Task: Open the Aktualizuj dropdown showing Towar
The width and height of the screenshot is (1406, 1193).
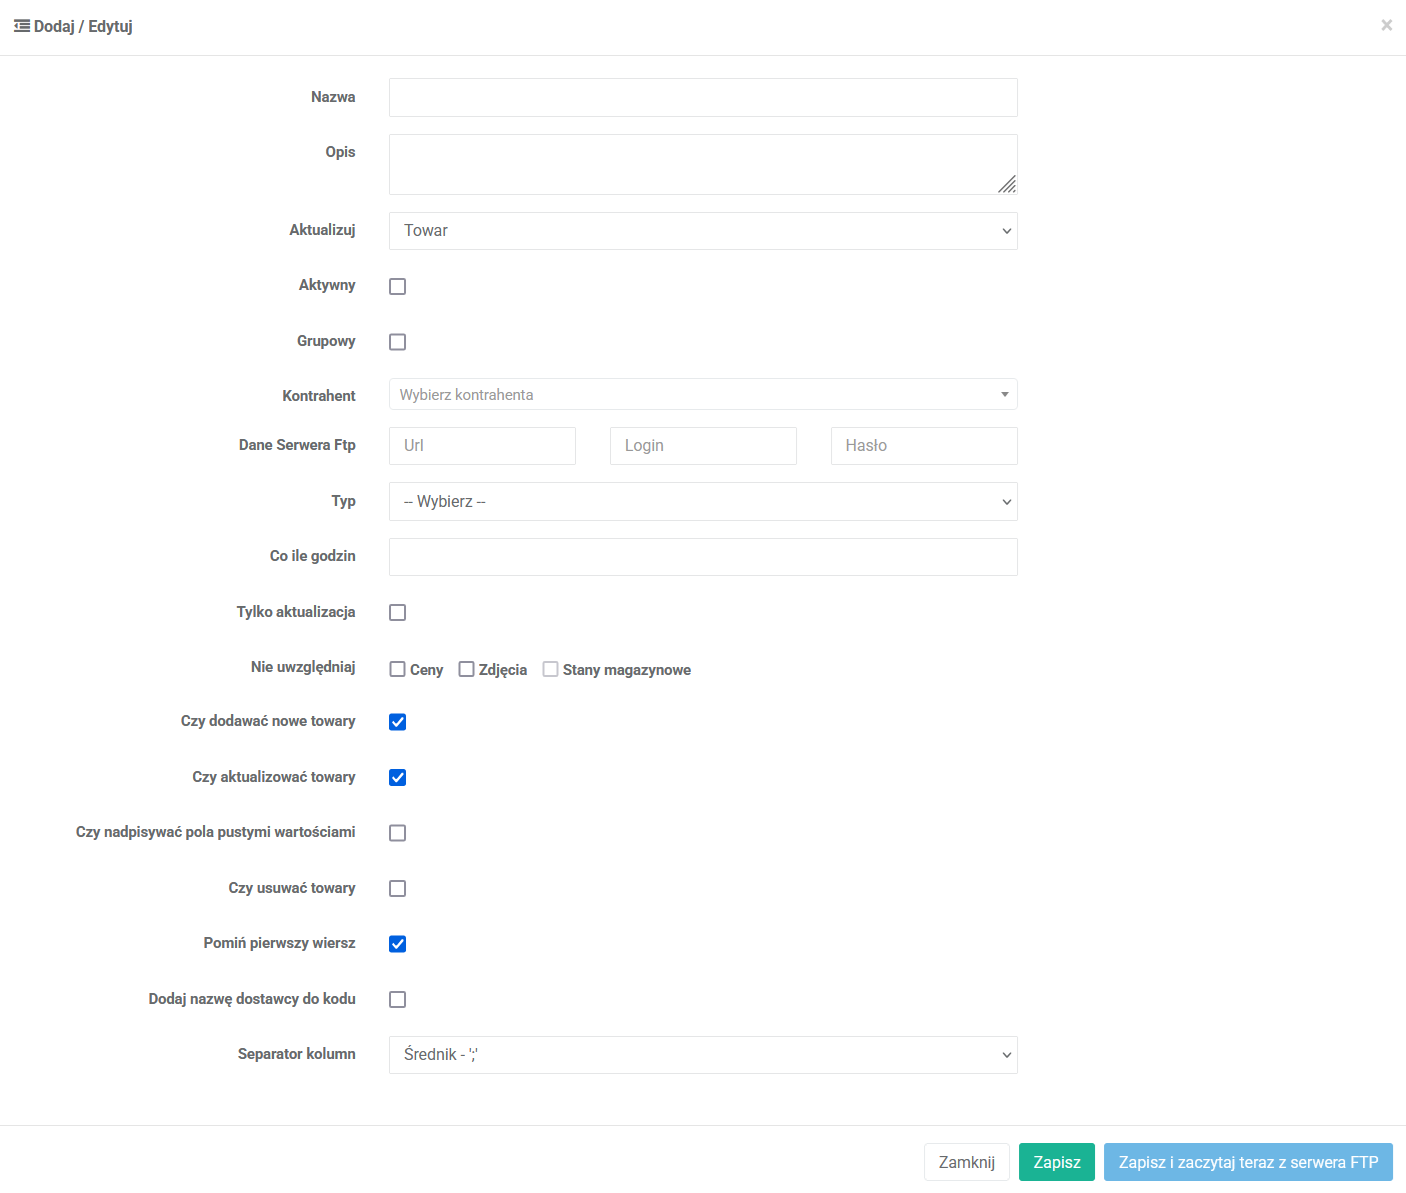Action: point(702,231)
